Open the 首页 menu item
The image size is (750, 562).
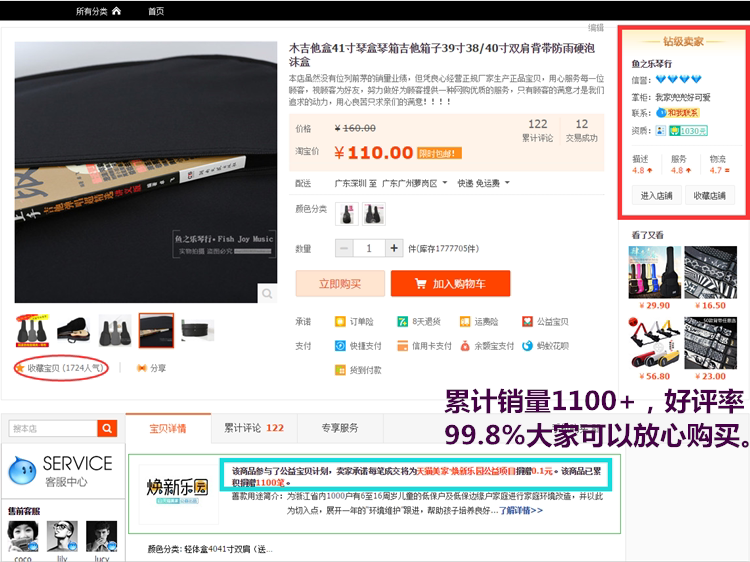coord(156,11)
